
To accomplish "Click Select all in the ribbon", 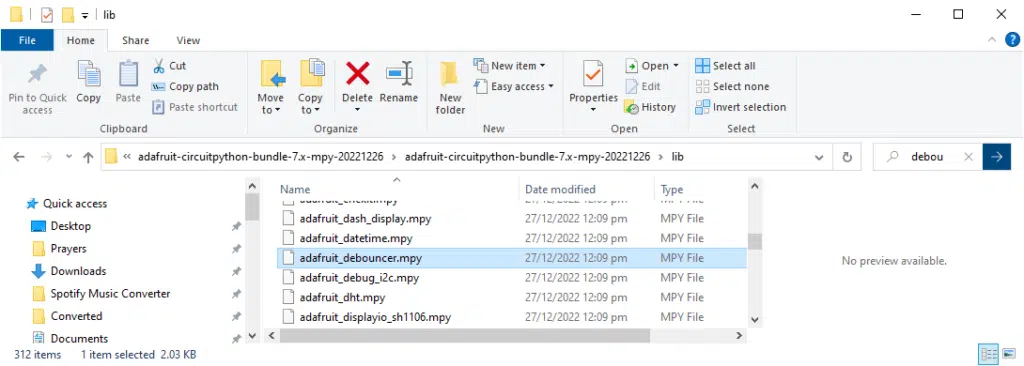I will [726, 65].
